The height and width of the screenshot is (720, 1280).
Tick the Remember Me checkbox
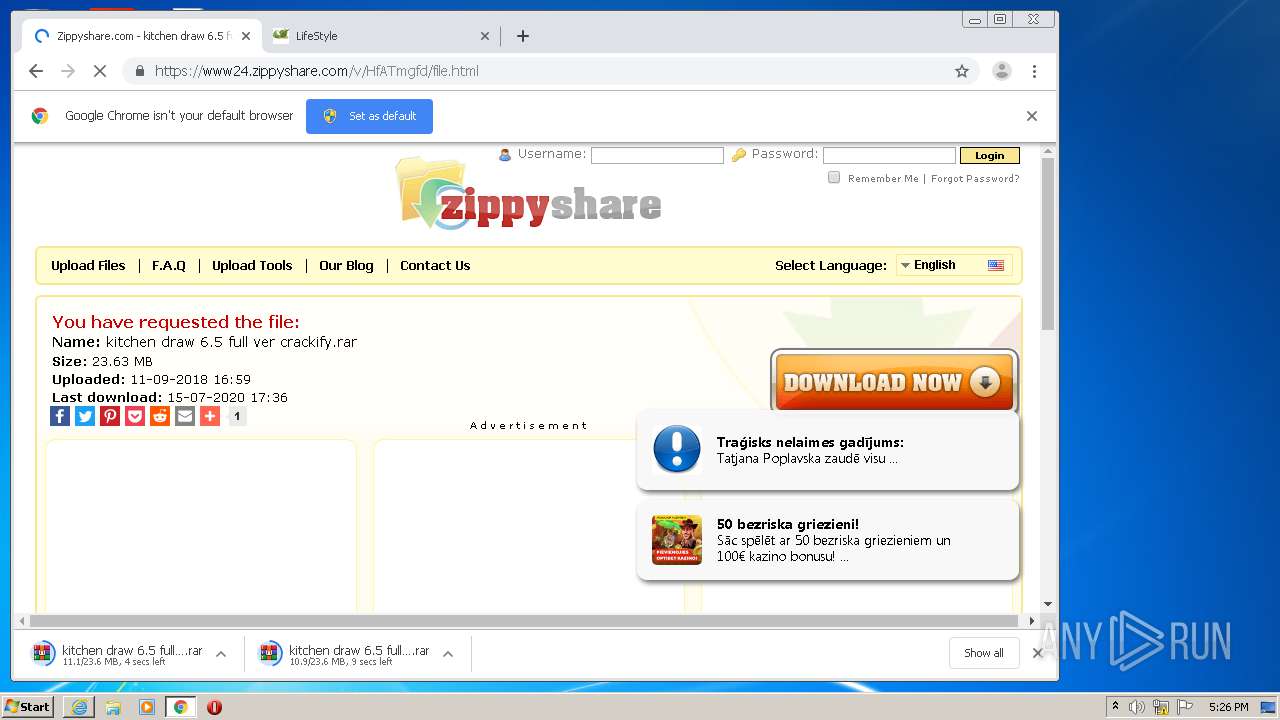[x=834, y=177]
